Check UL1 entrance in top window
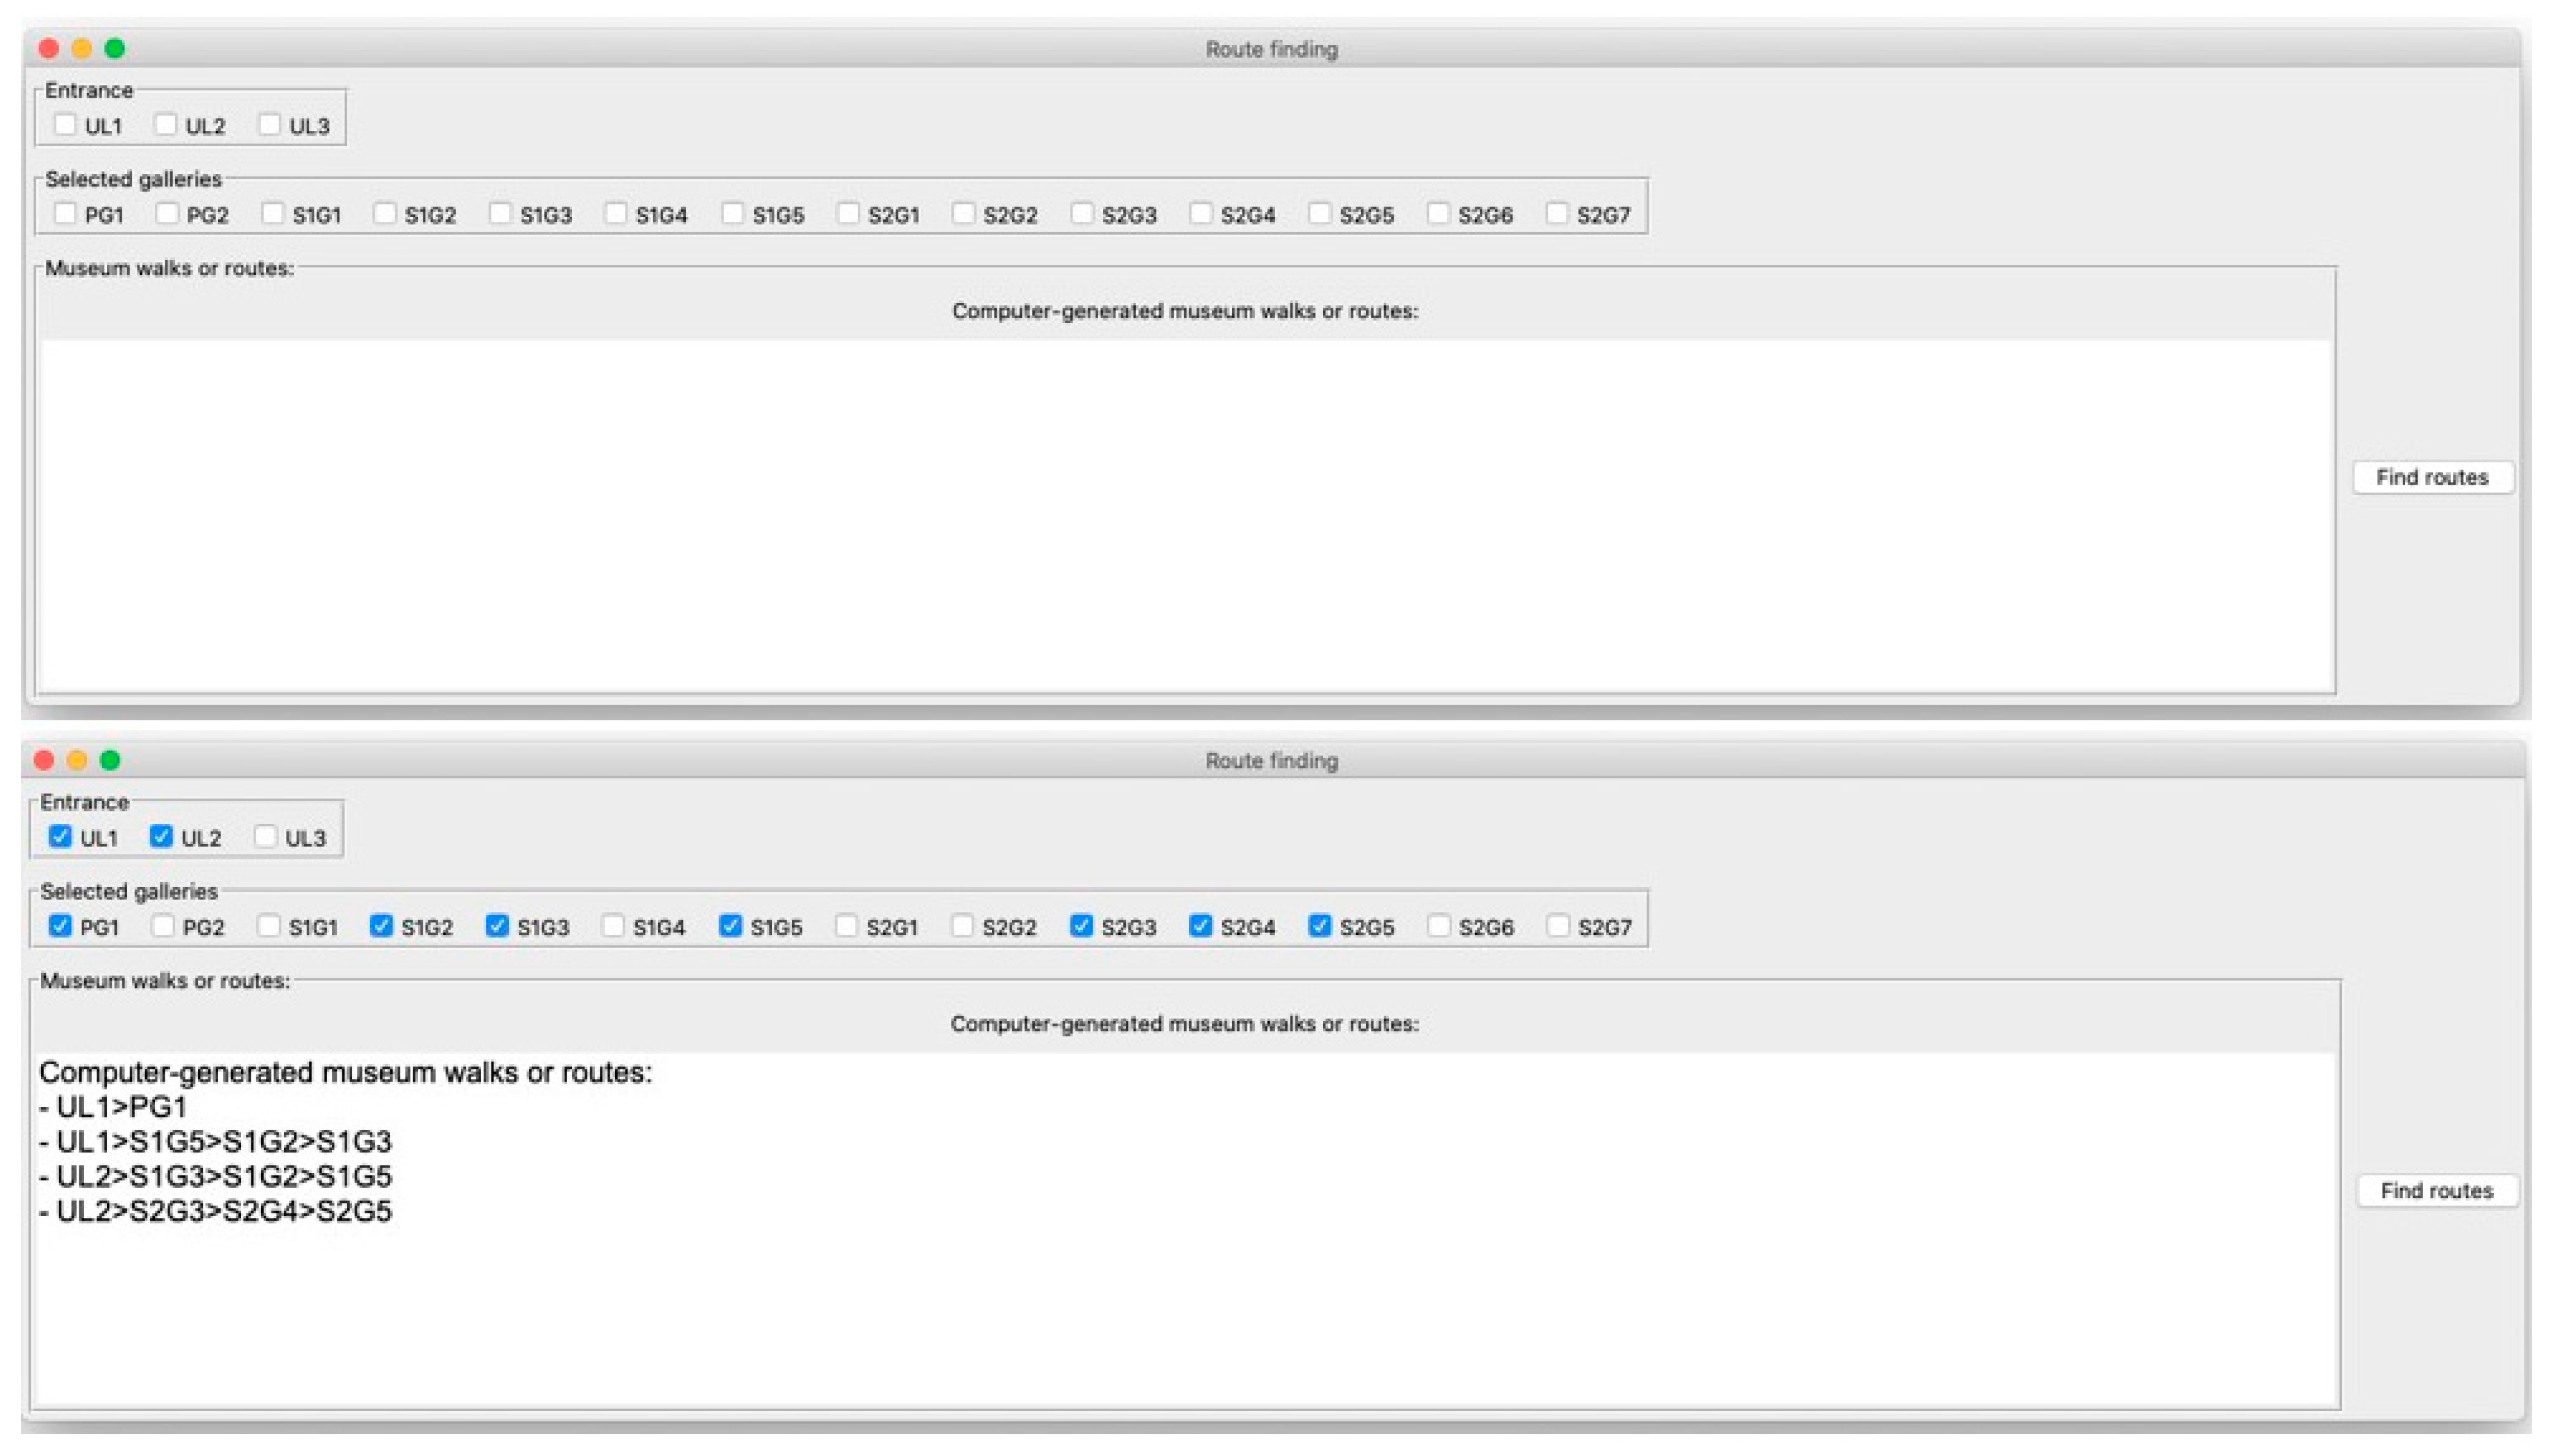The image size is (2549, 1456). point(65,125)
